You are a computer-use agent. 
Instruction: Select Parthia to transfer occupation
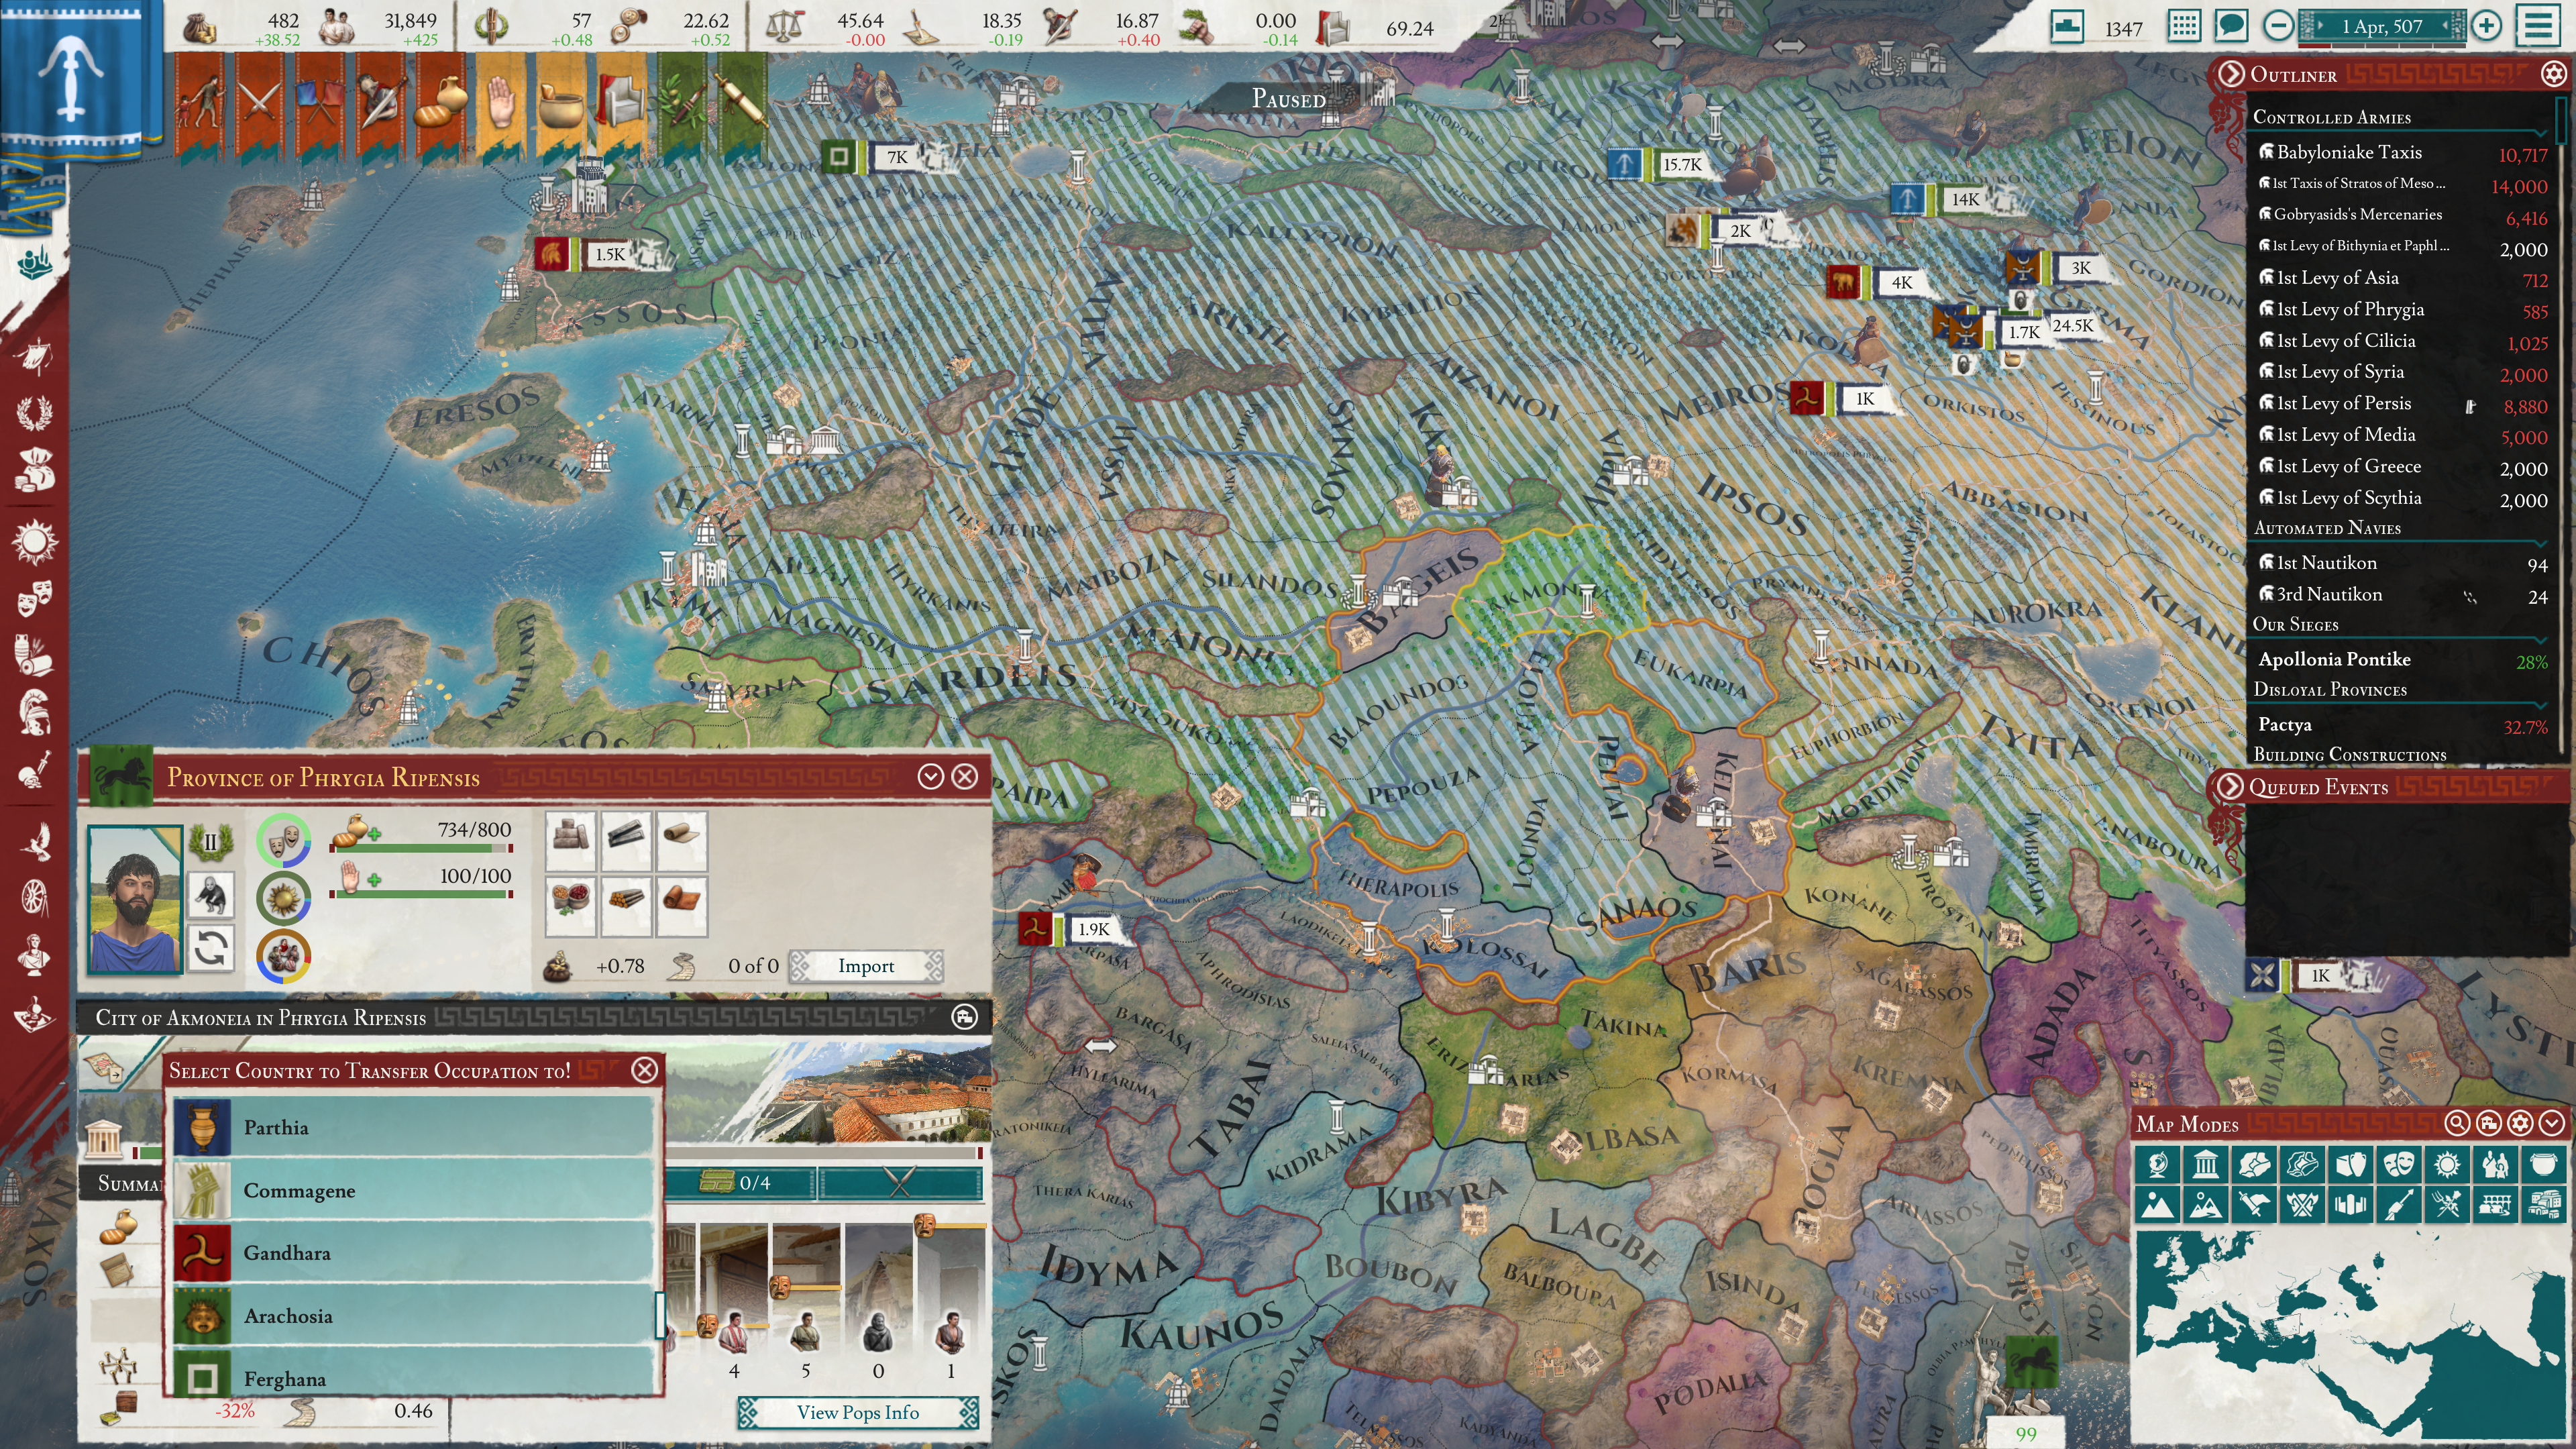pyautogui.click(x=414, y=1127)
